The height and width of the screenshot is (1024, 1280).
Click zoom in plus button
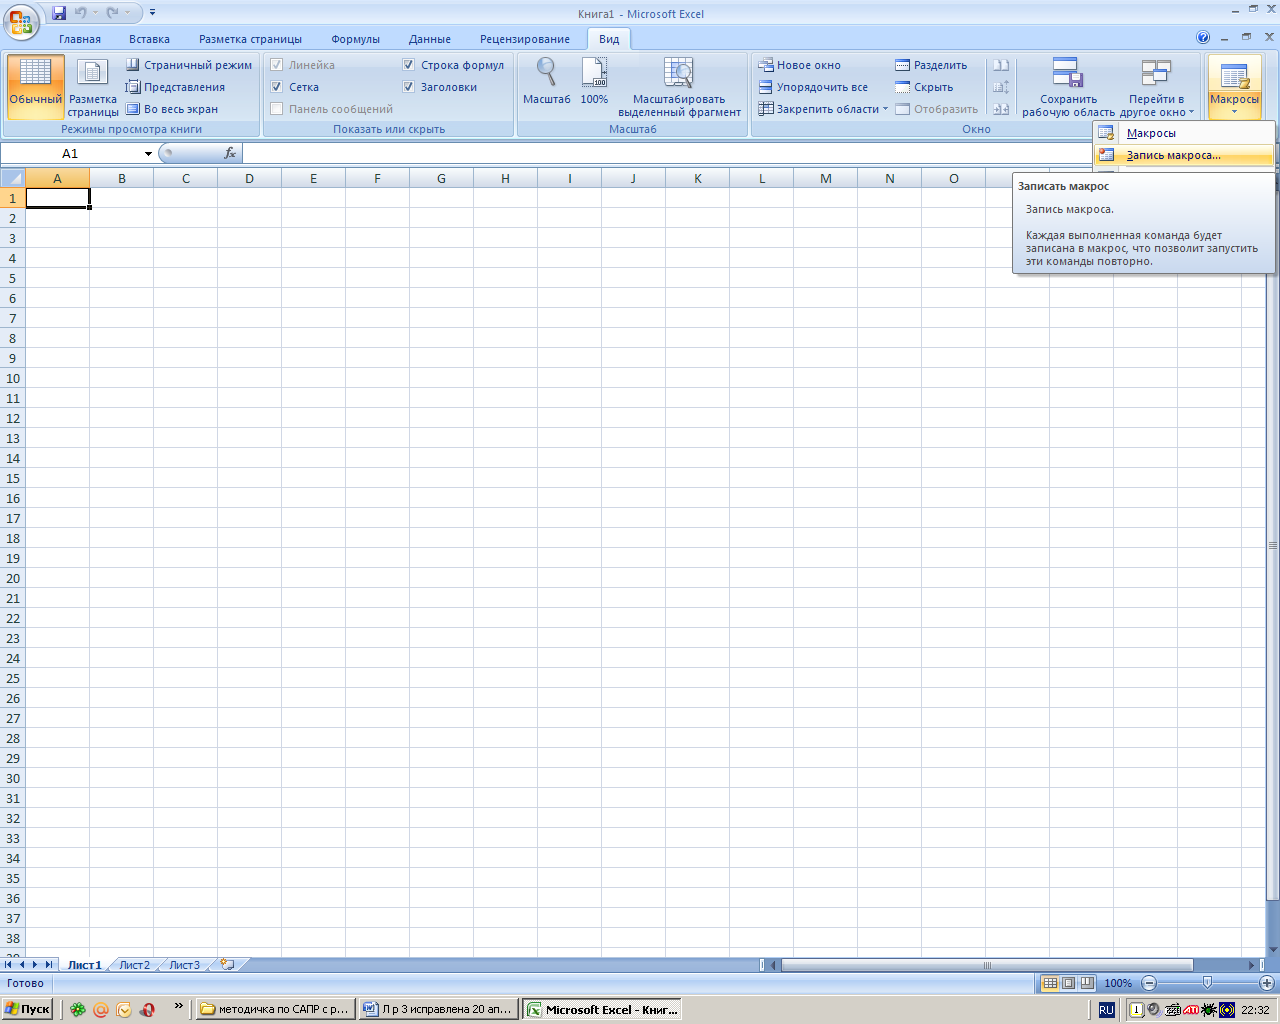coord(1266,983)
